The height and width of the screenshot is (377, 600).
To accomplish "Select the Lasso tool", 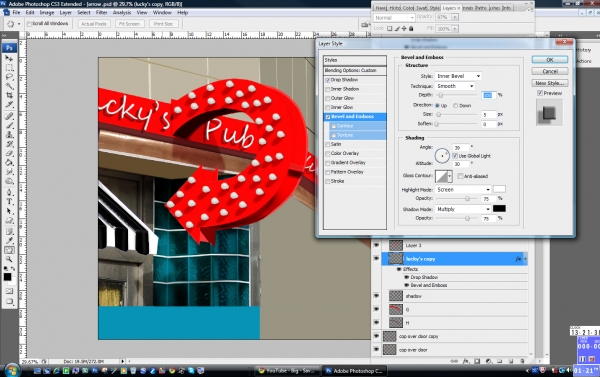I will pyautogui.click(x=9, y=77).
